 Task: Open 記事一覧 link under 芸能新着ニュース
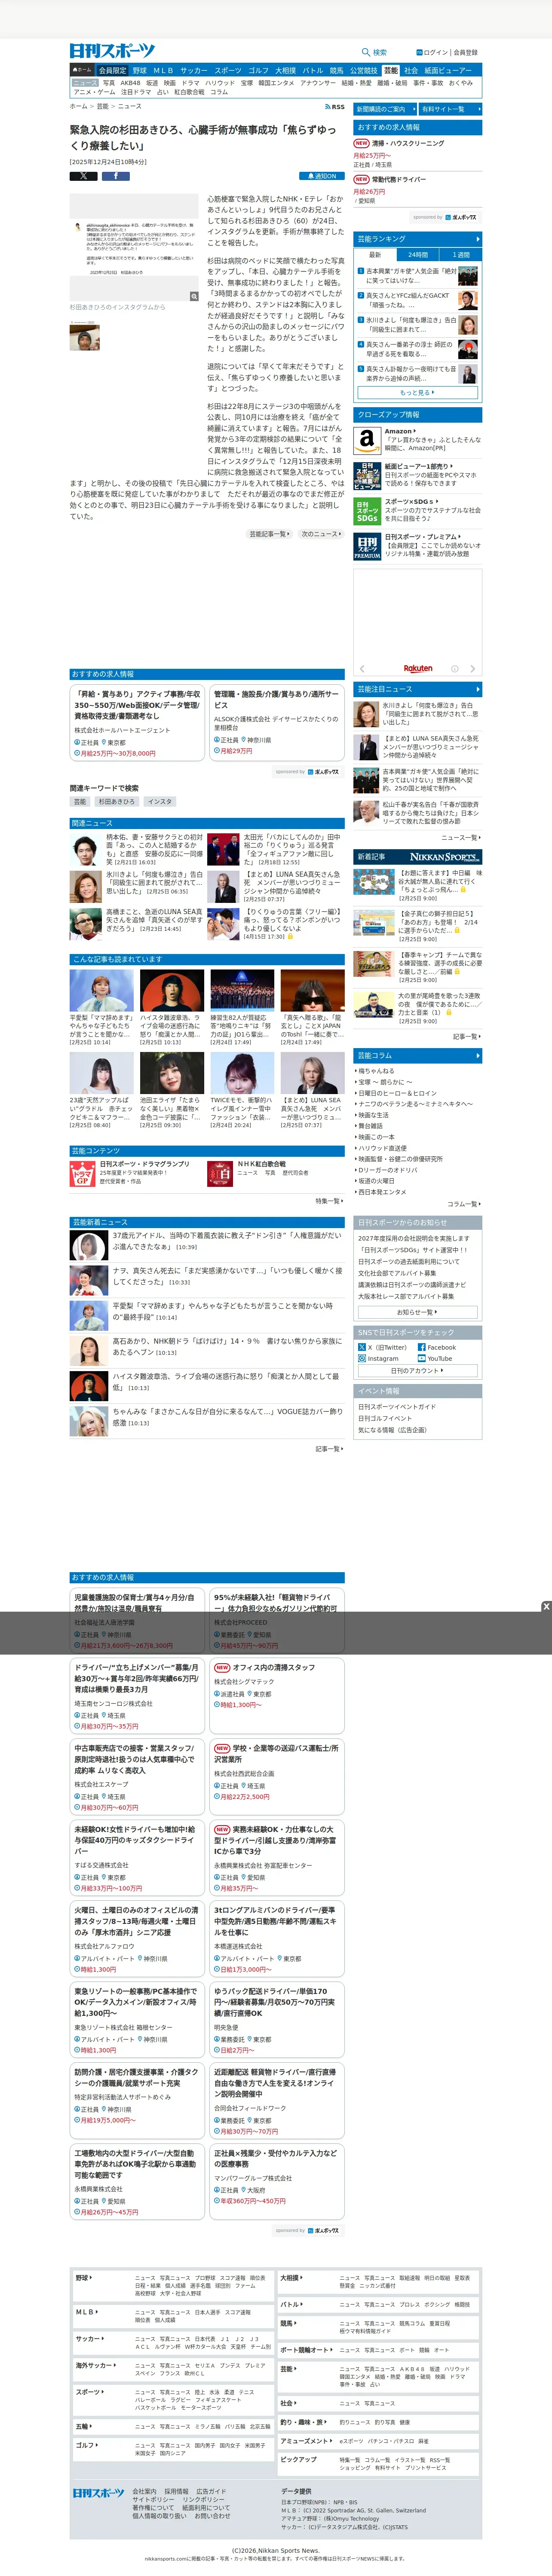coord(329,1448)
